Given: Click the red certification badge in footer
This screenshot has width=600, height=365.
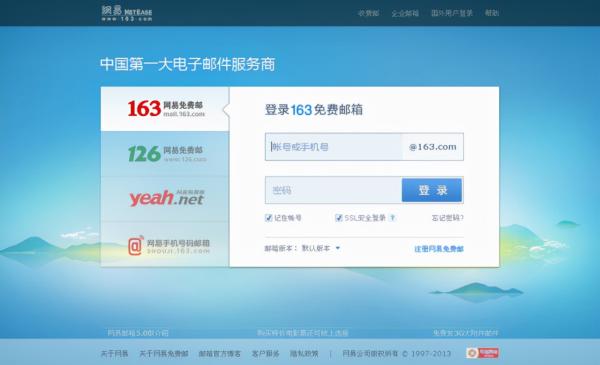Looking at the screenshot, I should tap(482, 353).
